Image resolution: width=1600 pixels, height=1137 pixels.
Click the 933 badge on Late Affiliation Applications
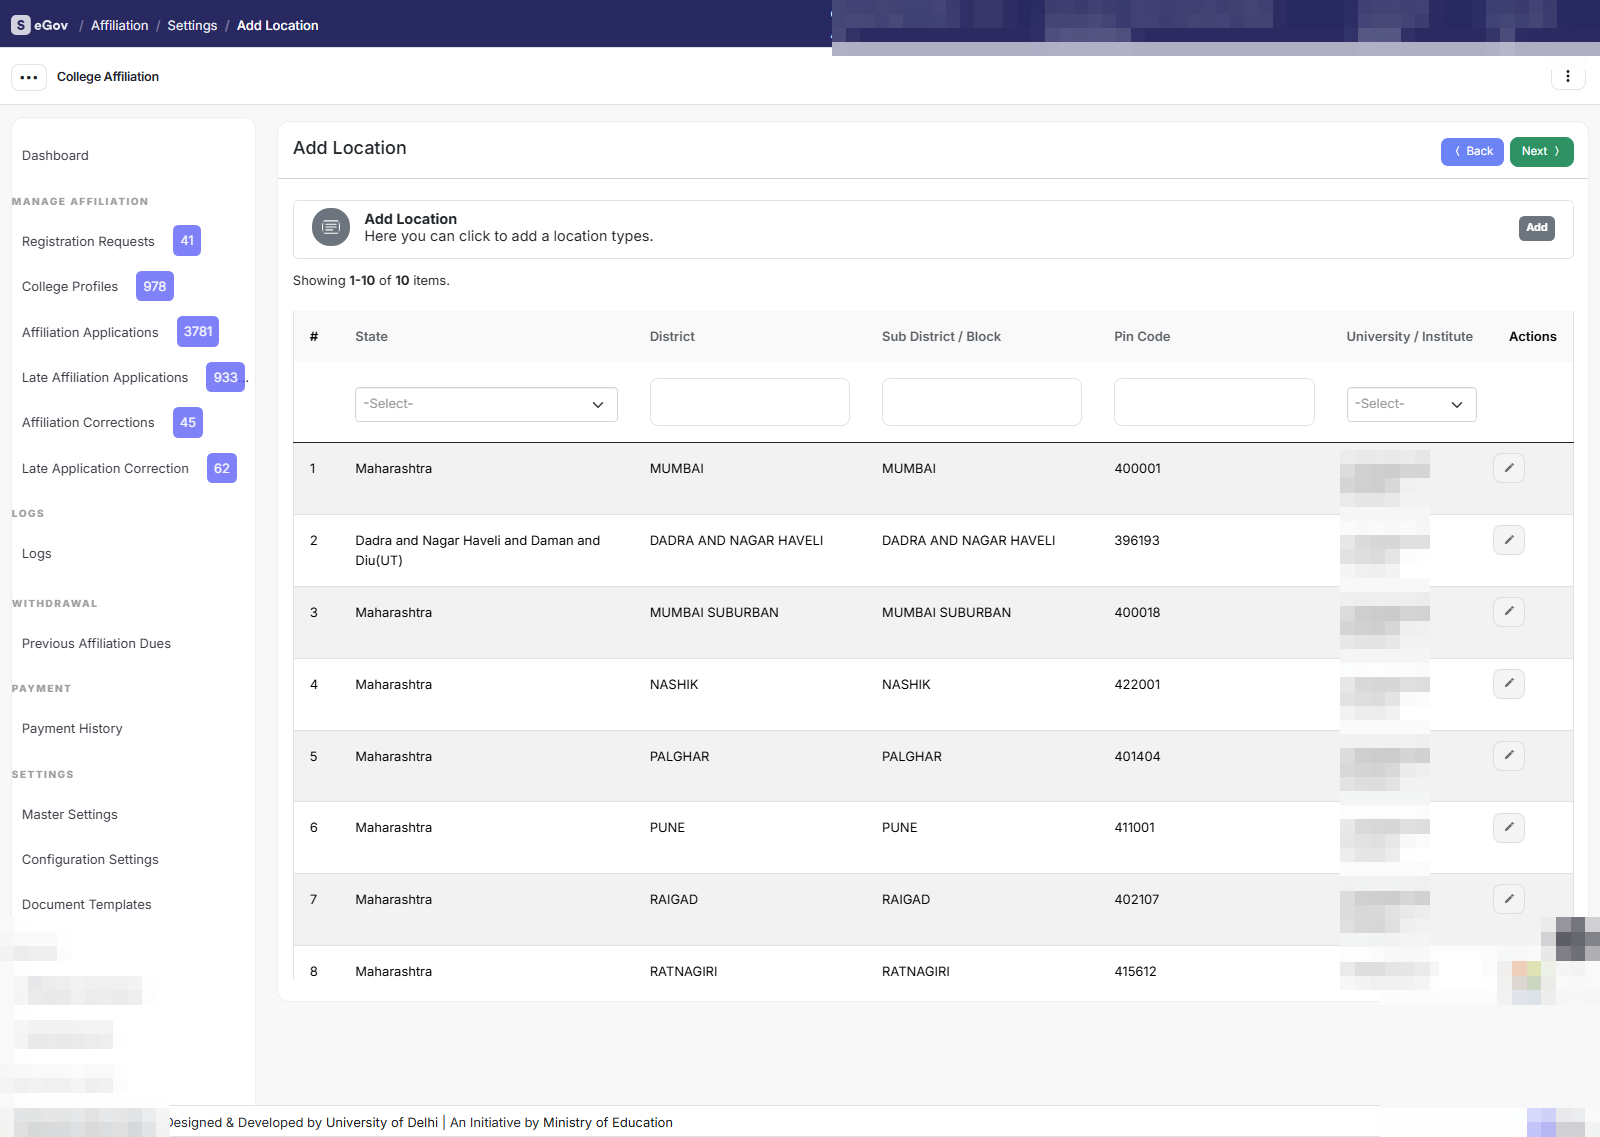pos(226,377)
